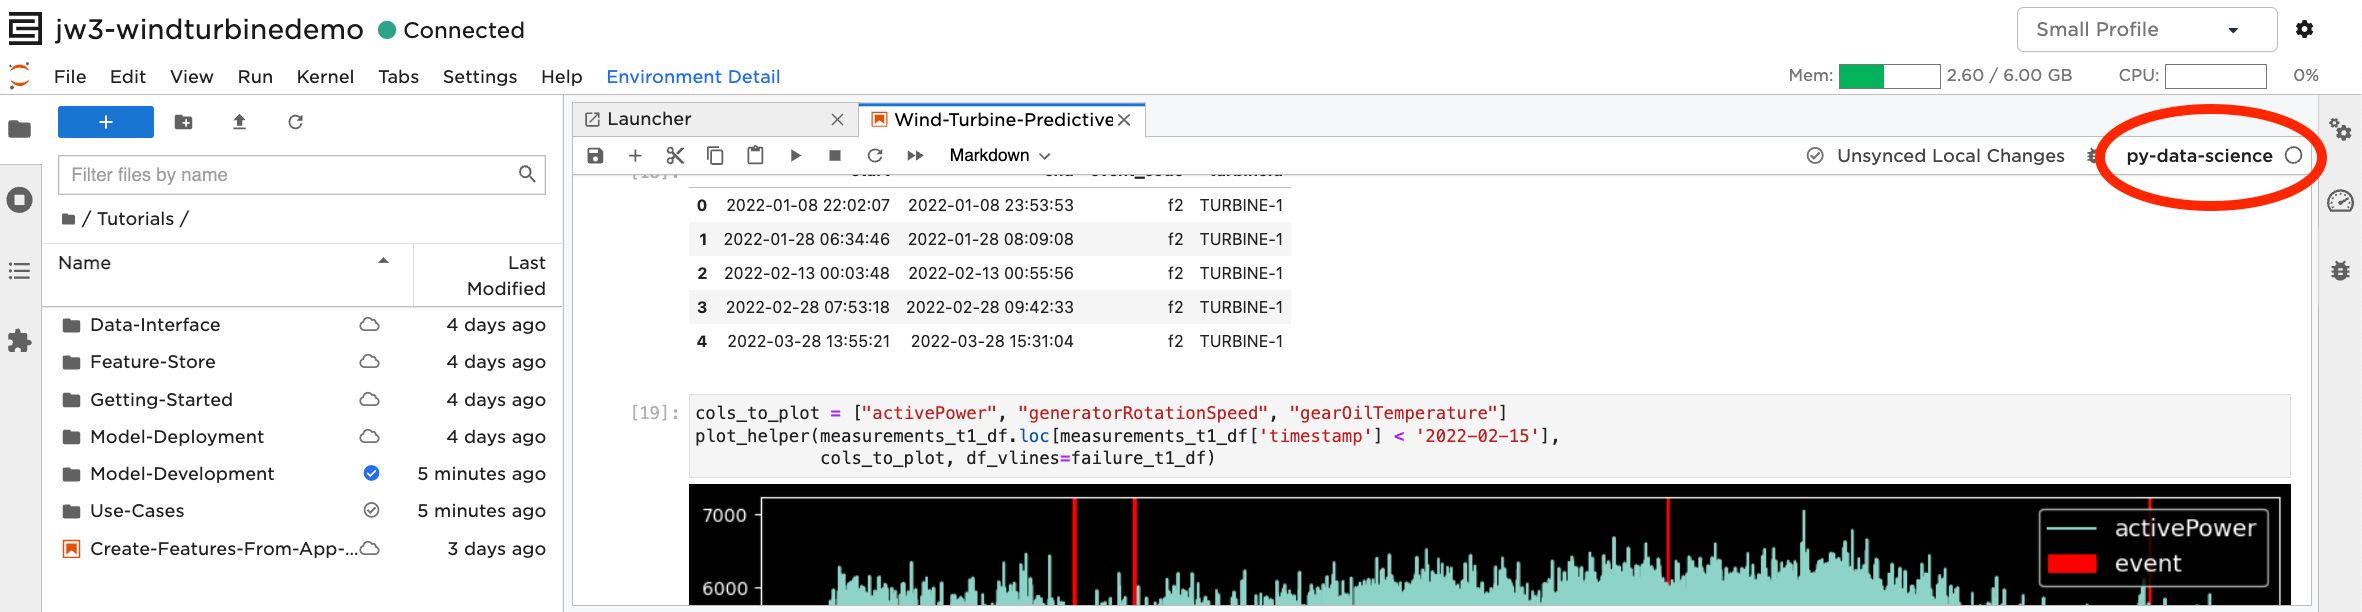Click the py-data-science kernel status circle

coord(2293,155)
